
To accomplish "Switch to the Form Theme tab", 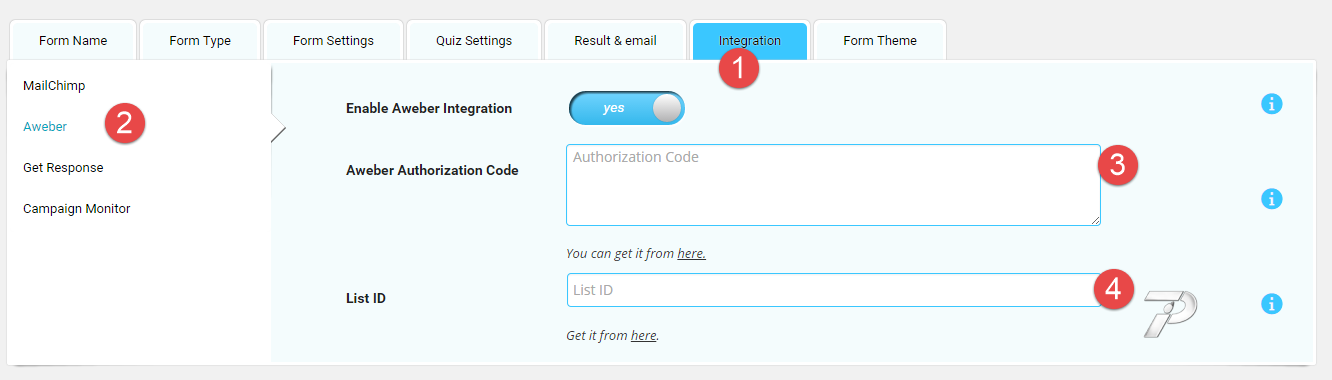I will click(x=880, y=41).
